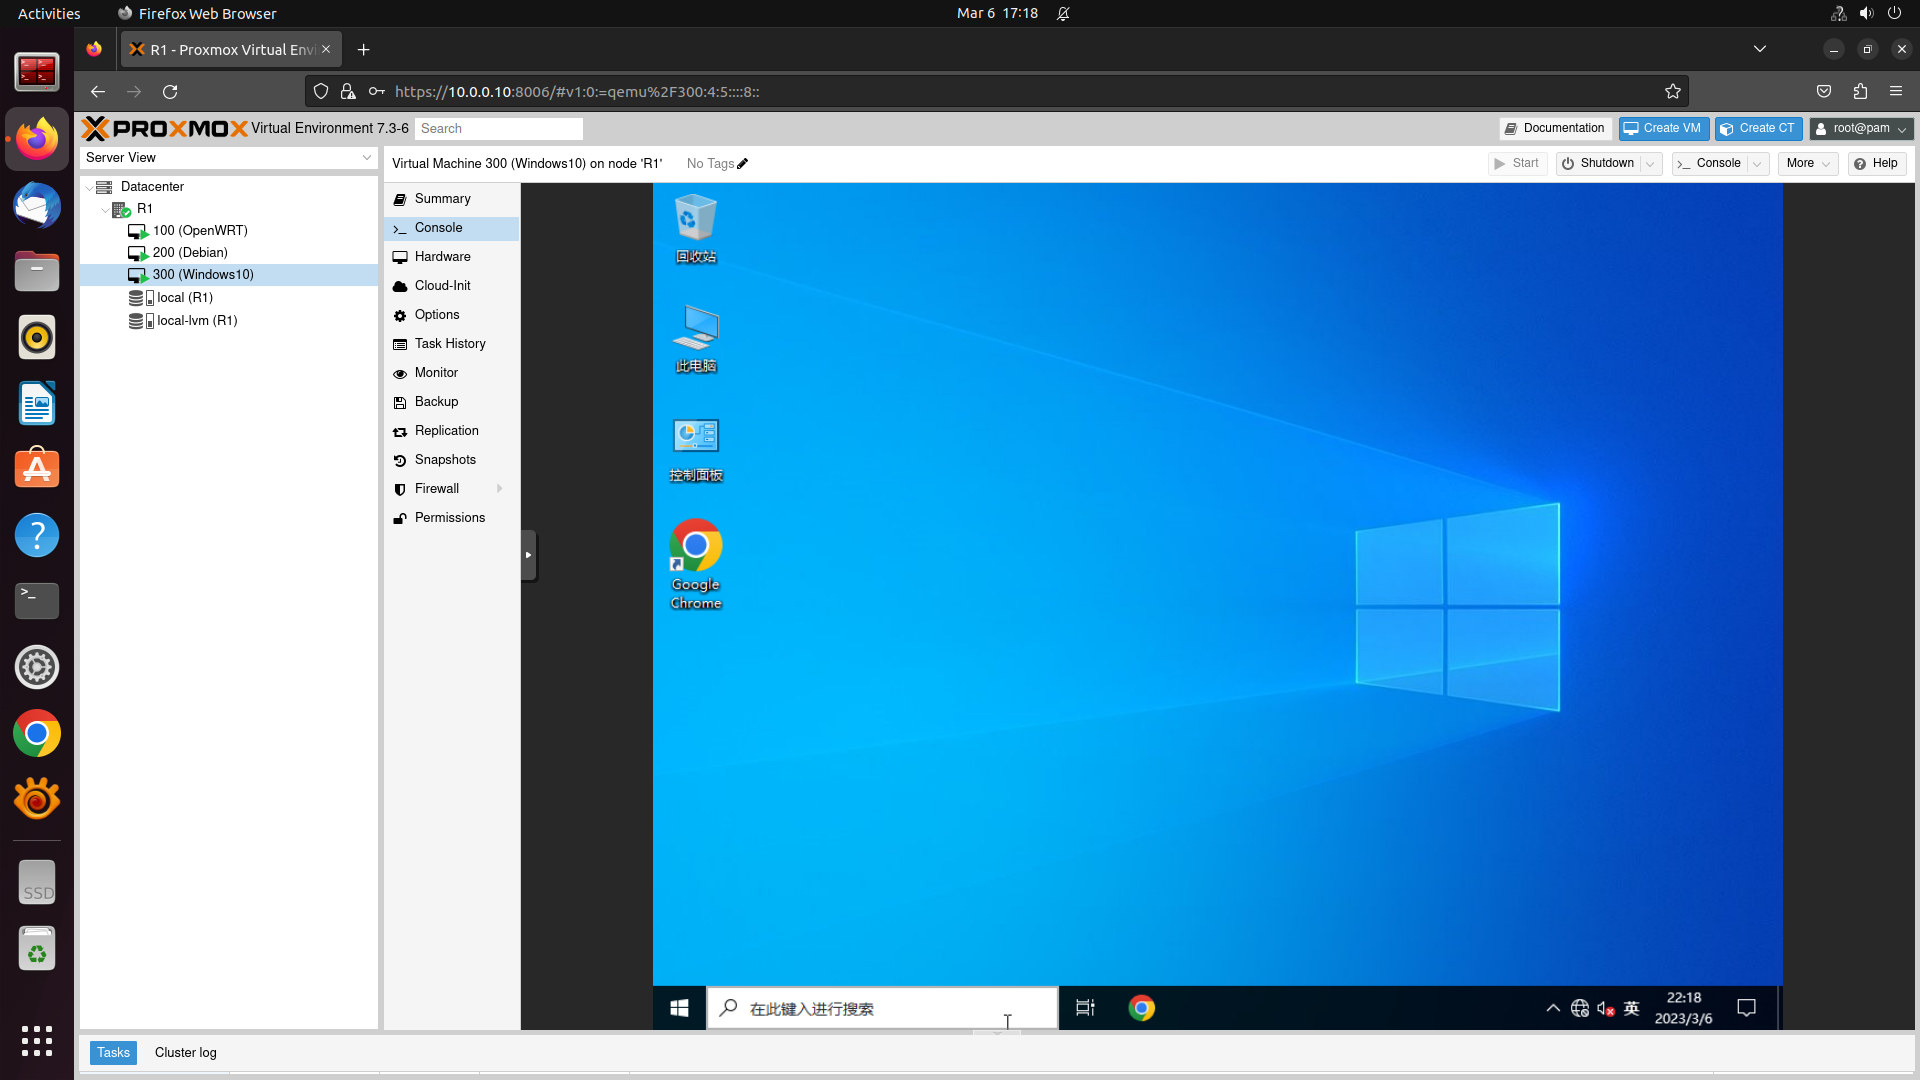1920x1080 pixels.
Task: Open Windows notification center icon
Action: click(x=1746, y=1008)
